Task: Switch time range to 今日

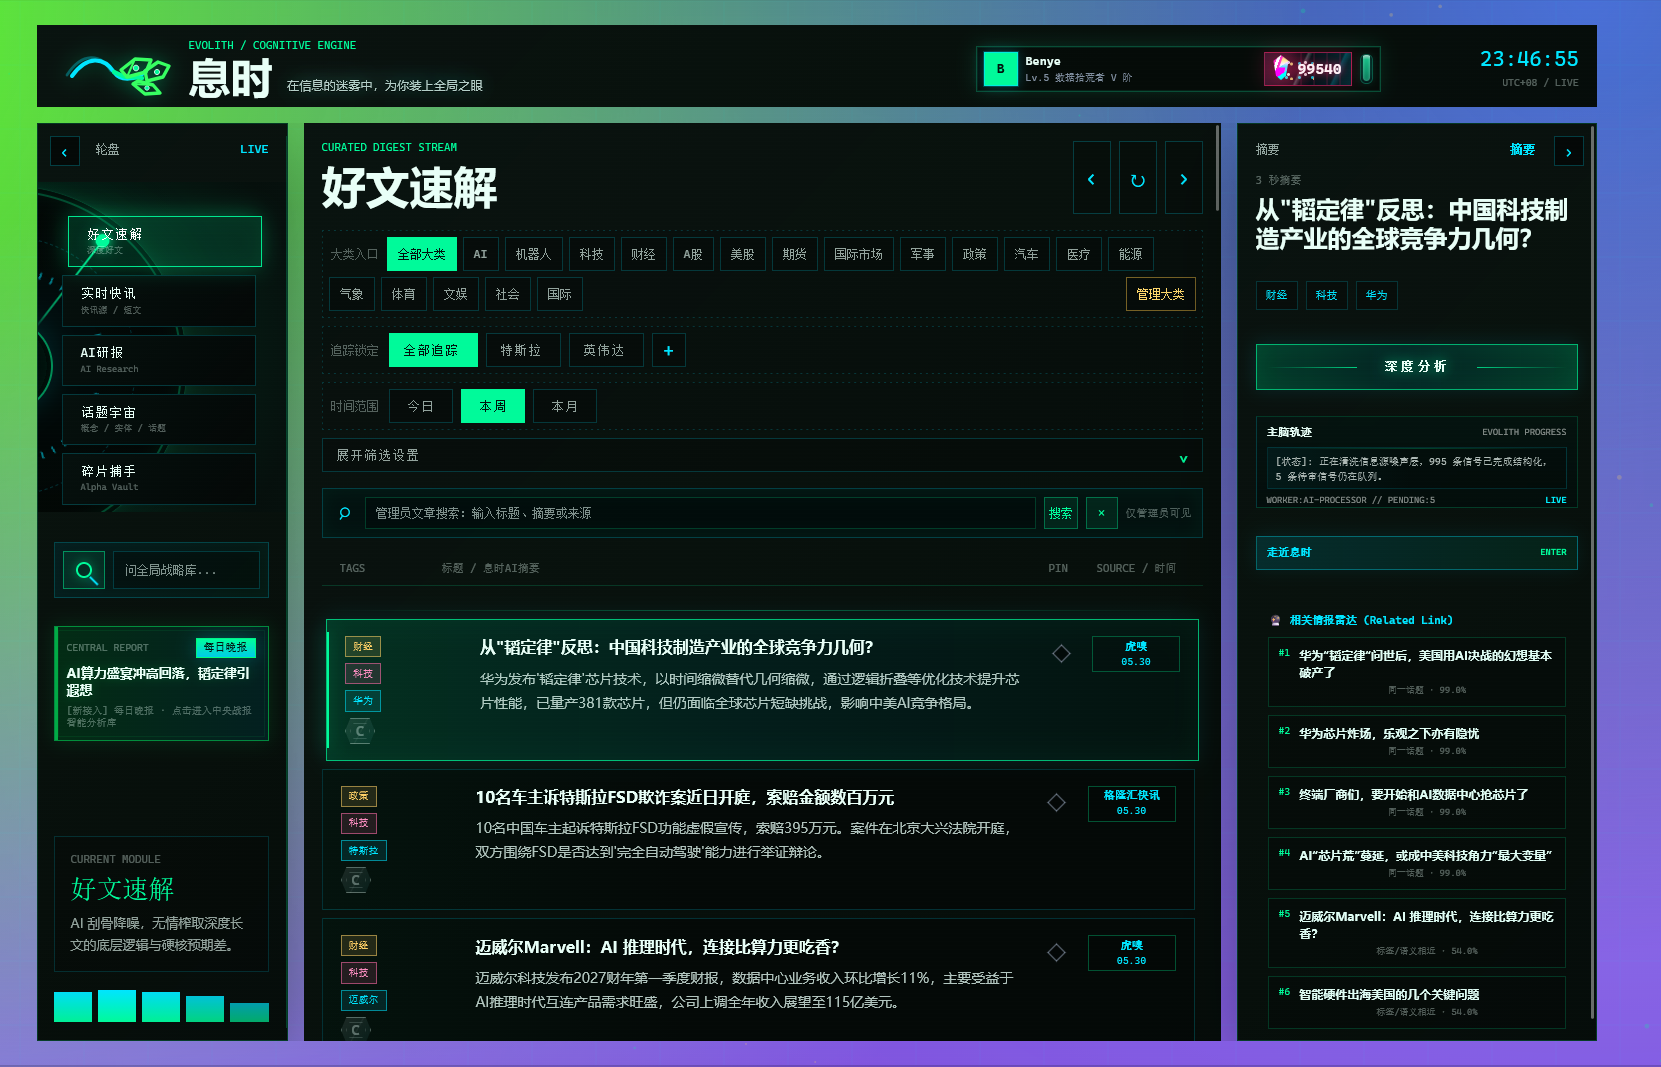Action: [x=421, y=406]
